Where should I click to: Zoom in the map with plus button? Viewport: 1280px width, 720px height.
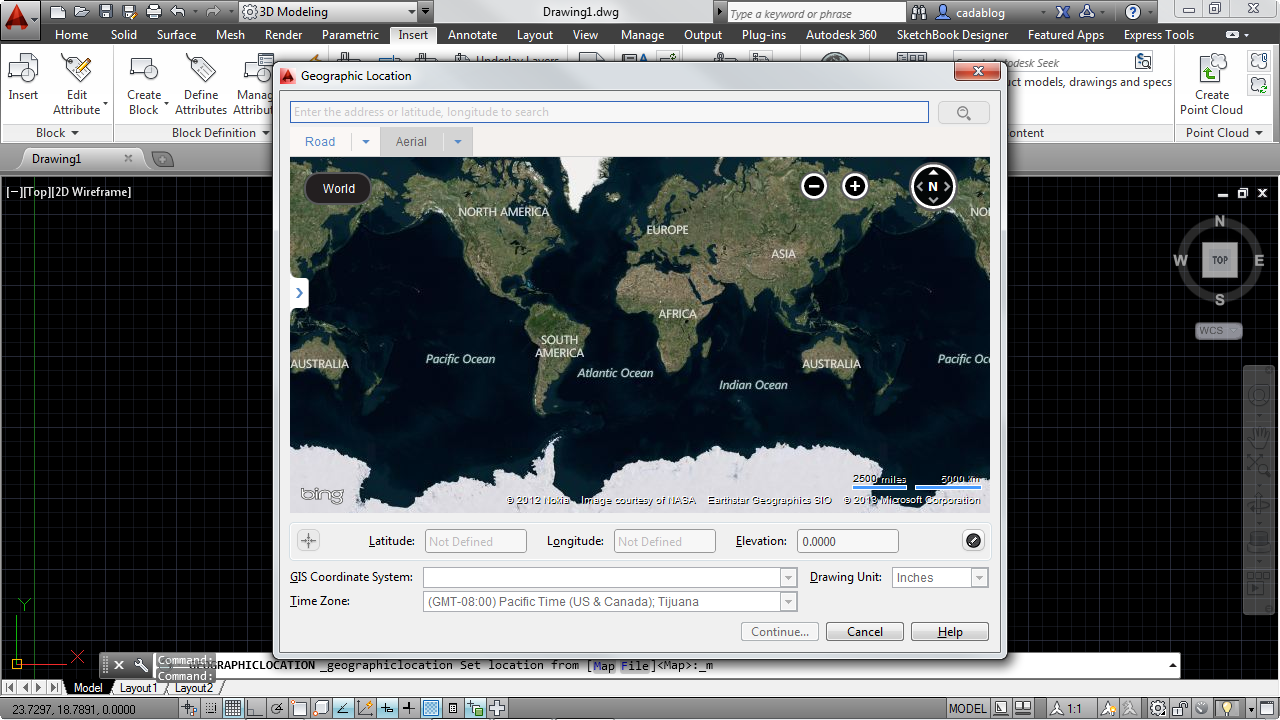click(x=854, y=186)
